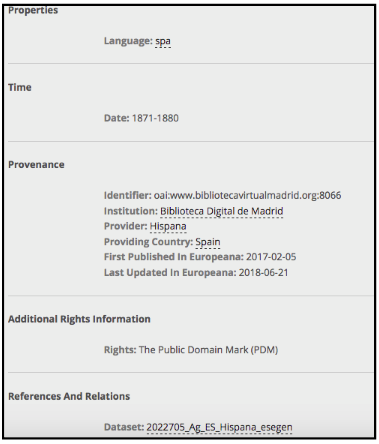Click the Time section heading
379x444 pixels.
pos(20,87)
